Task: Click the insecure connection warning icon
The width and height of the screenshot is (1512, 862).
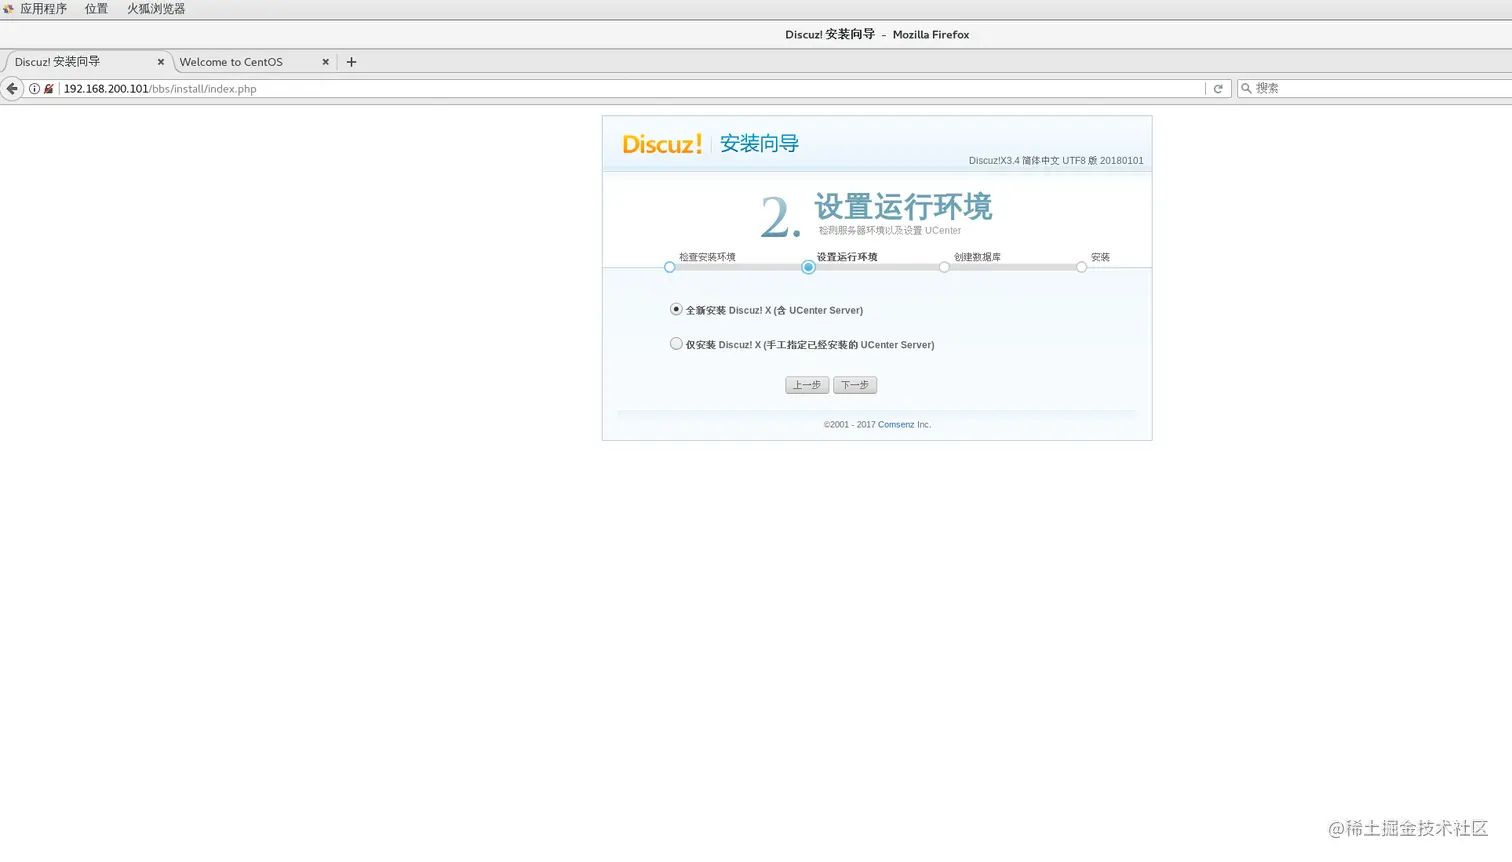Action: tap(48, 89)
